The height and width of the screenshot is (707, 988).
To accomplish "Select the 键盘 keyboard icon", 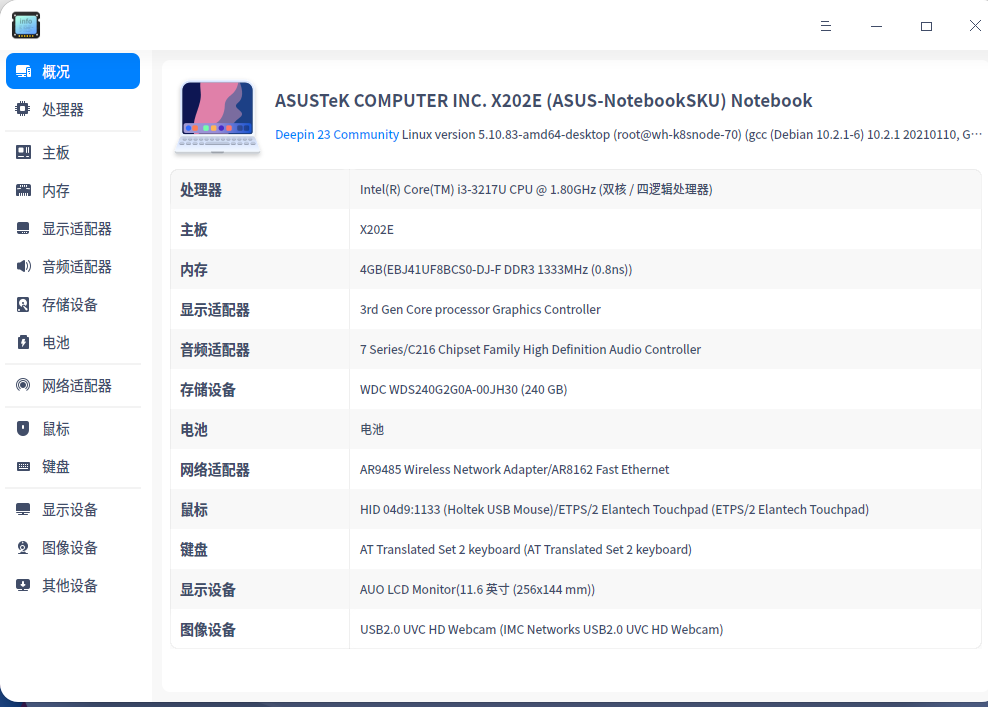I will point(22,466).
